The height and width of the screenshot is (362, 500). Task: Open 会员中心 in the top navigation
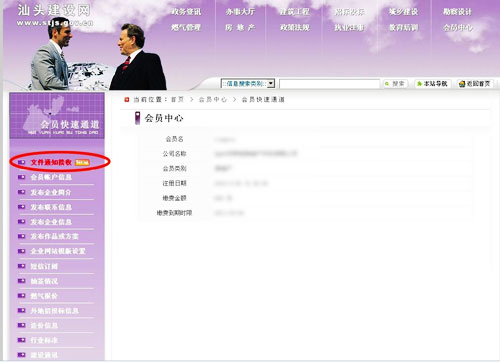458,27
